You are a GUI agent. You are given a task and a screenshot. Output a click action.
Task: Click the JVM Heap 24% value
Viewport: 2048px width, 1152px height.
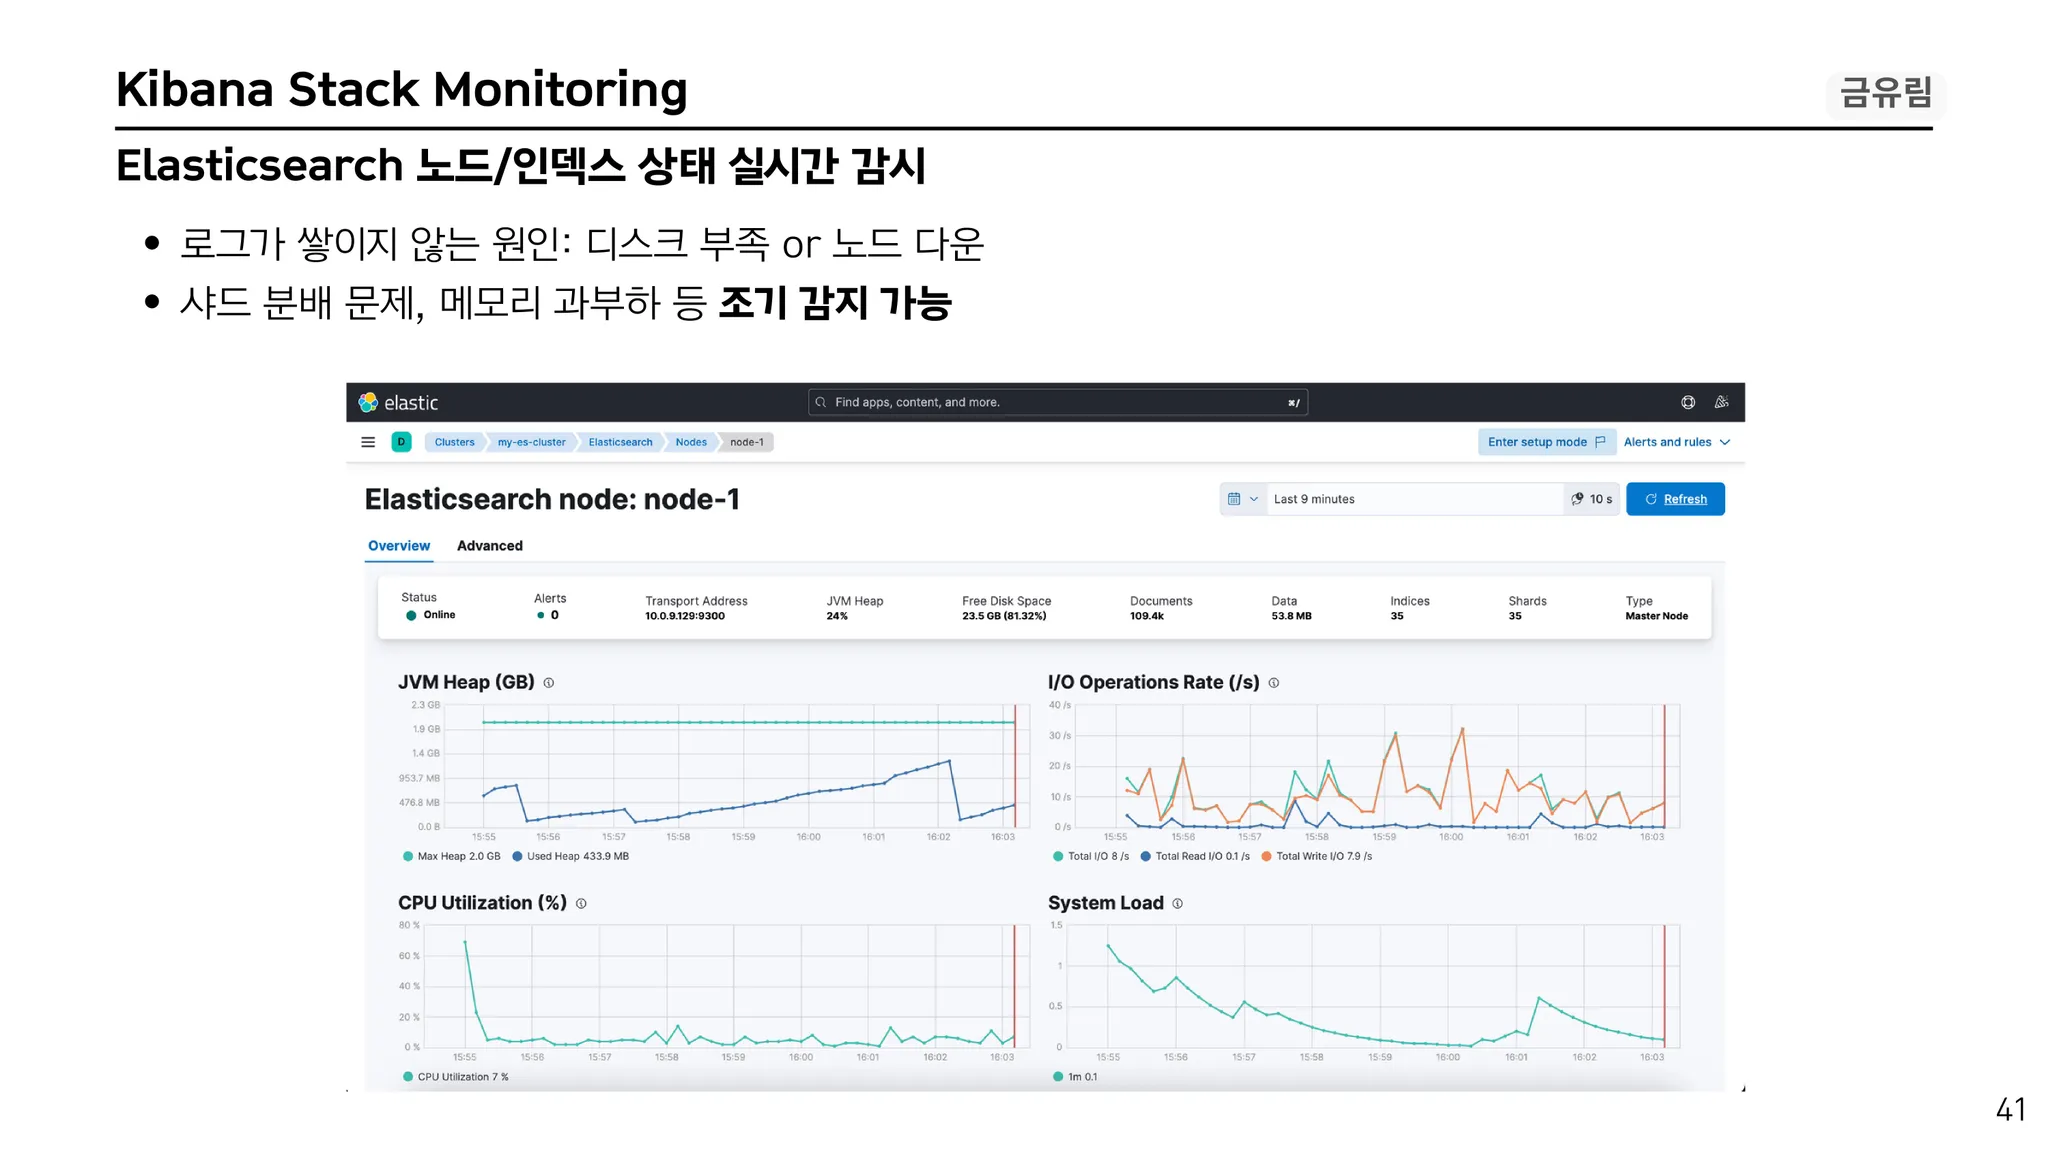(837, 616)
